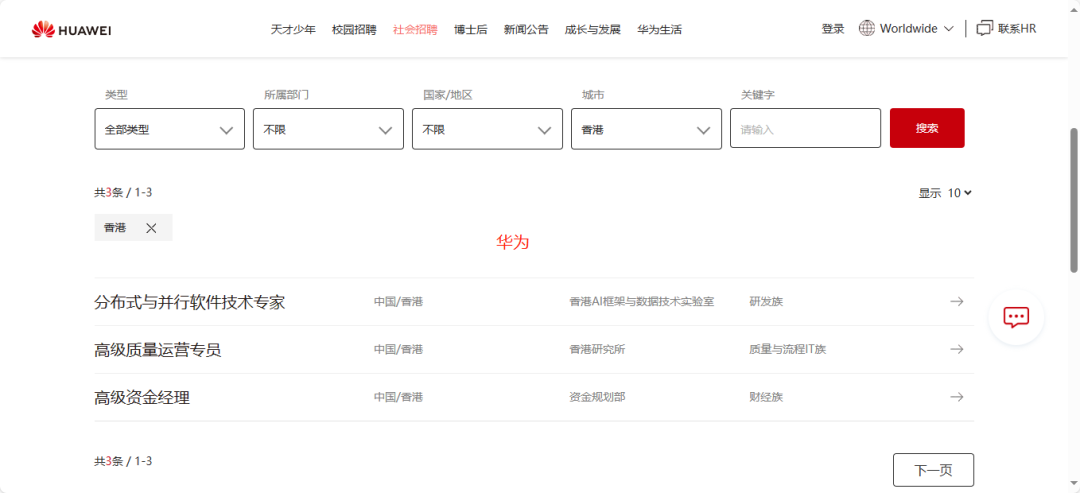Screen dimensions: 1080x493
Task: Click the 下一页 button
Action: [933, 470]
